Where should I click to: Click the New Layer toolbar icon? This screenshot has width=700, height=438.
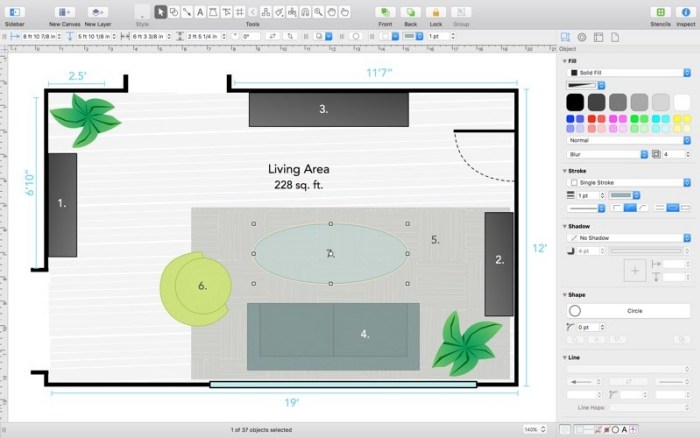pyautogui.click(x=97, y=12)
